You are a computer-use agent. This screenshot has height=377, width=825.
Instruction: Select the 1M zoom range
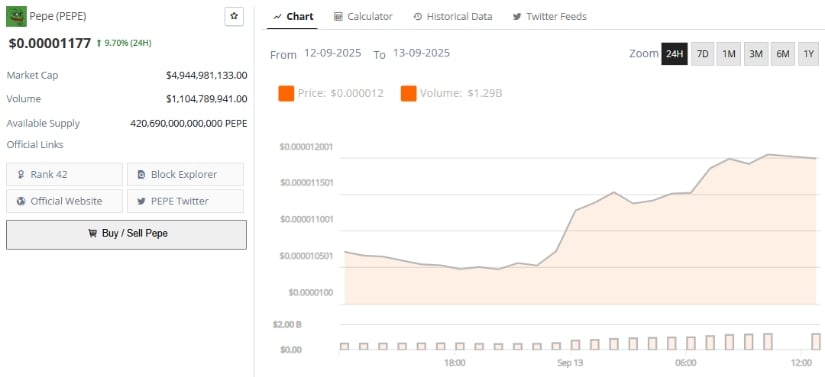coord(729,54)
